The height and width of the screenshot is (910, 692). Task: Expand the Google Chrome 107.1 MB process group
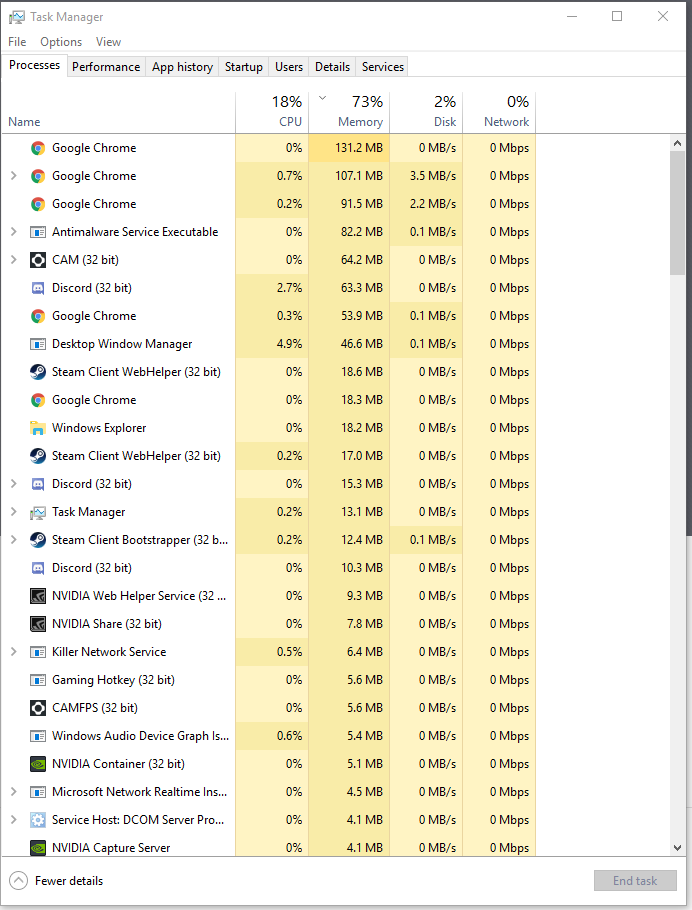(14, 176)
